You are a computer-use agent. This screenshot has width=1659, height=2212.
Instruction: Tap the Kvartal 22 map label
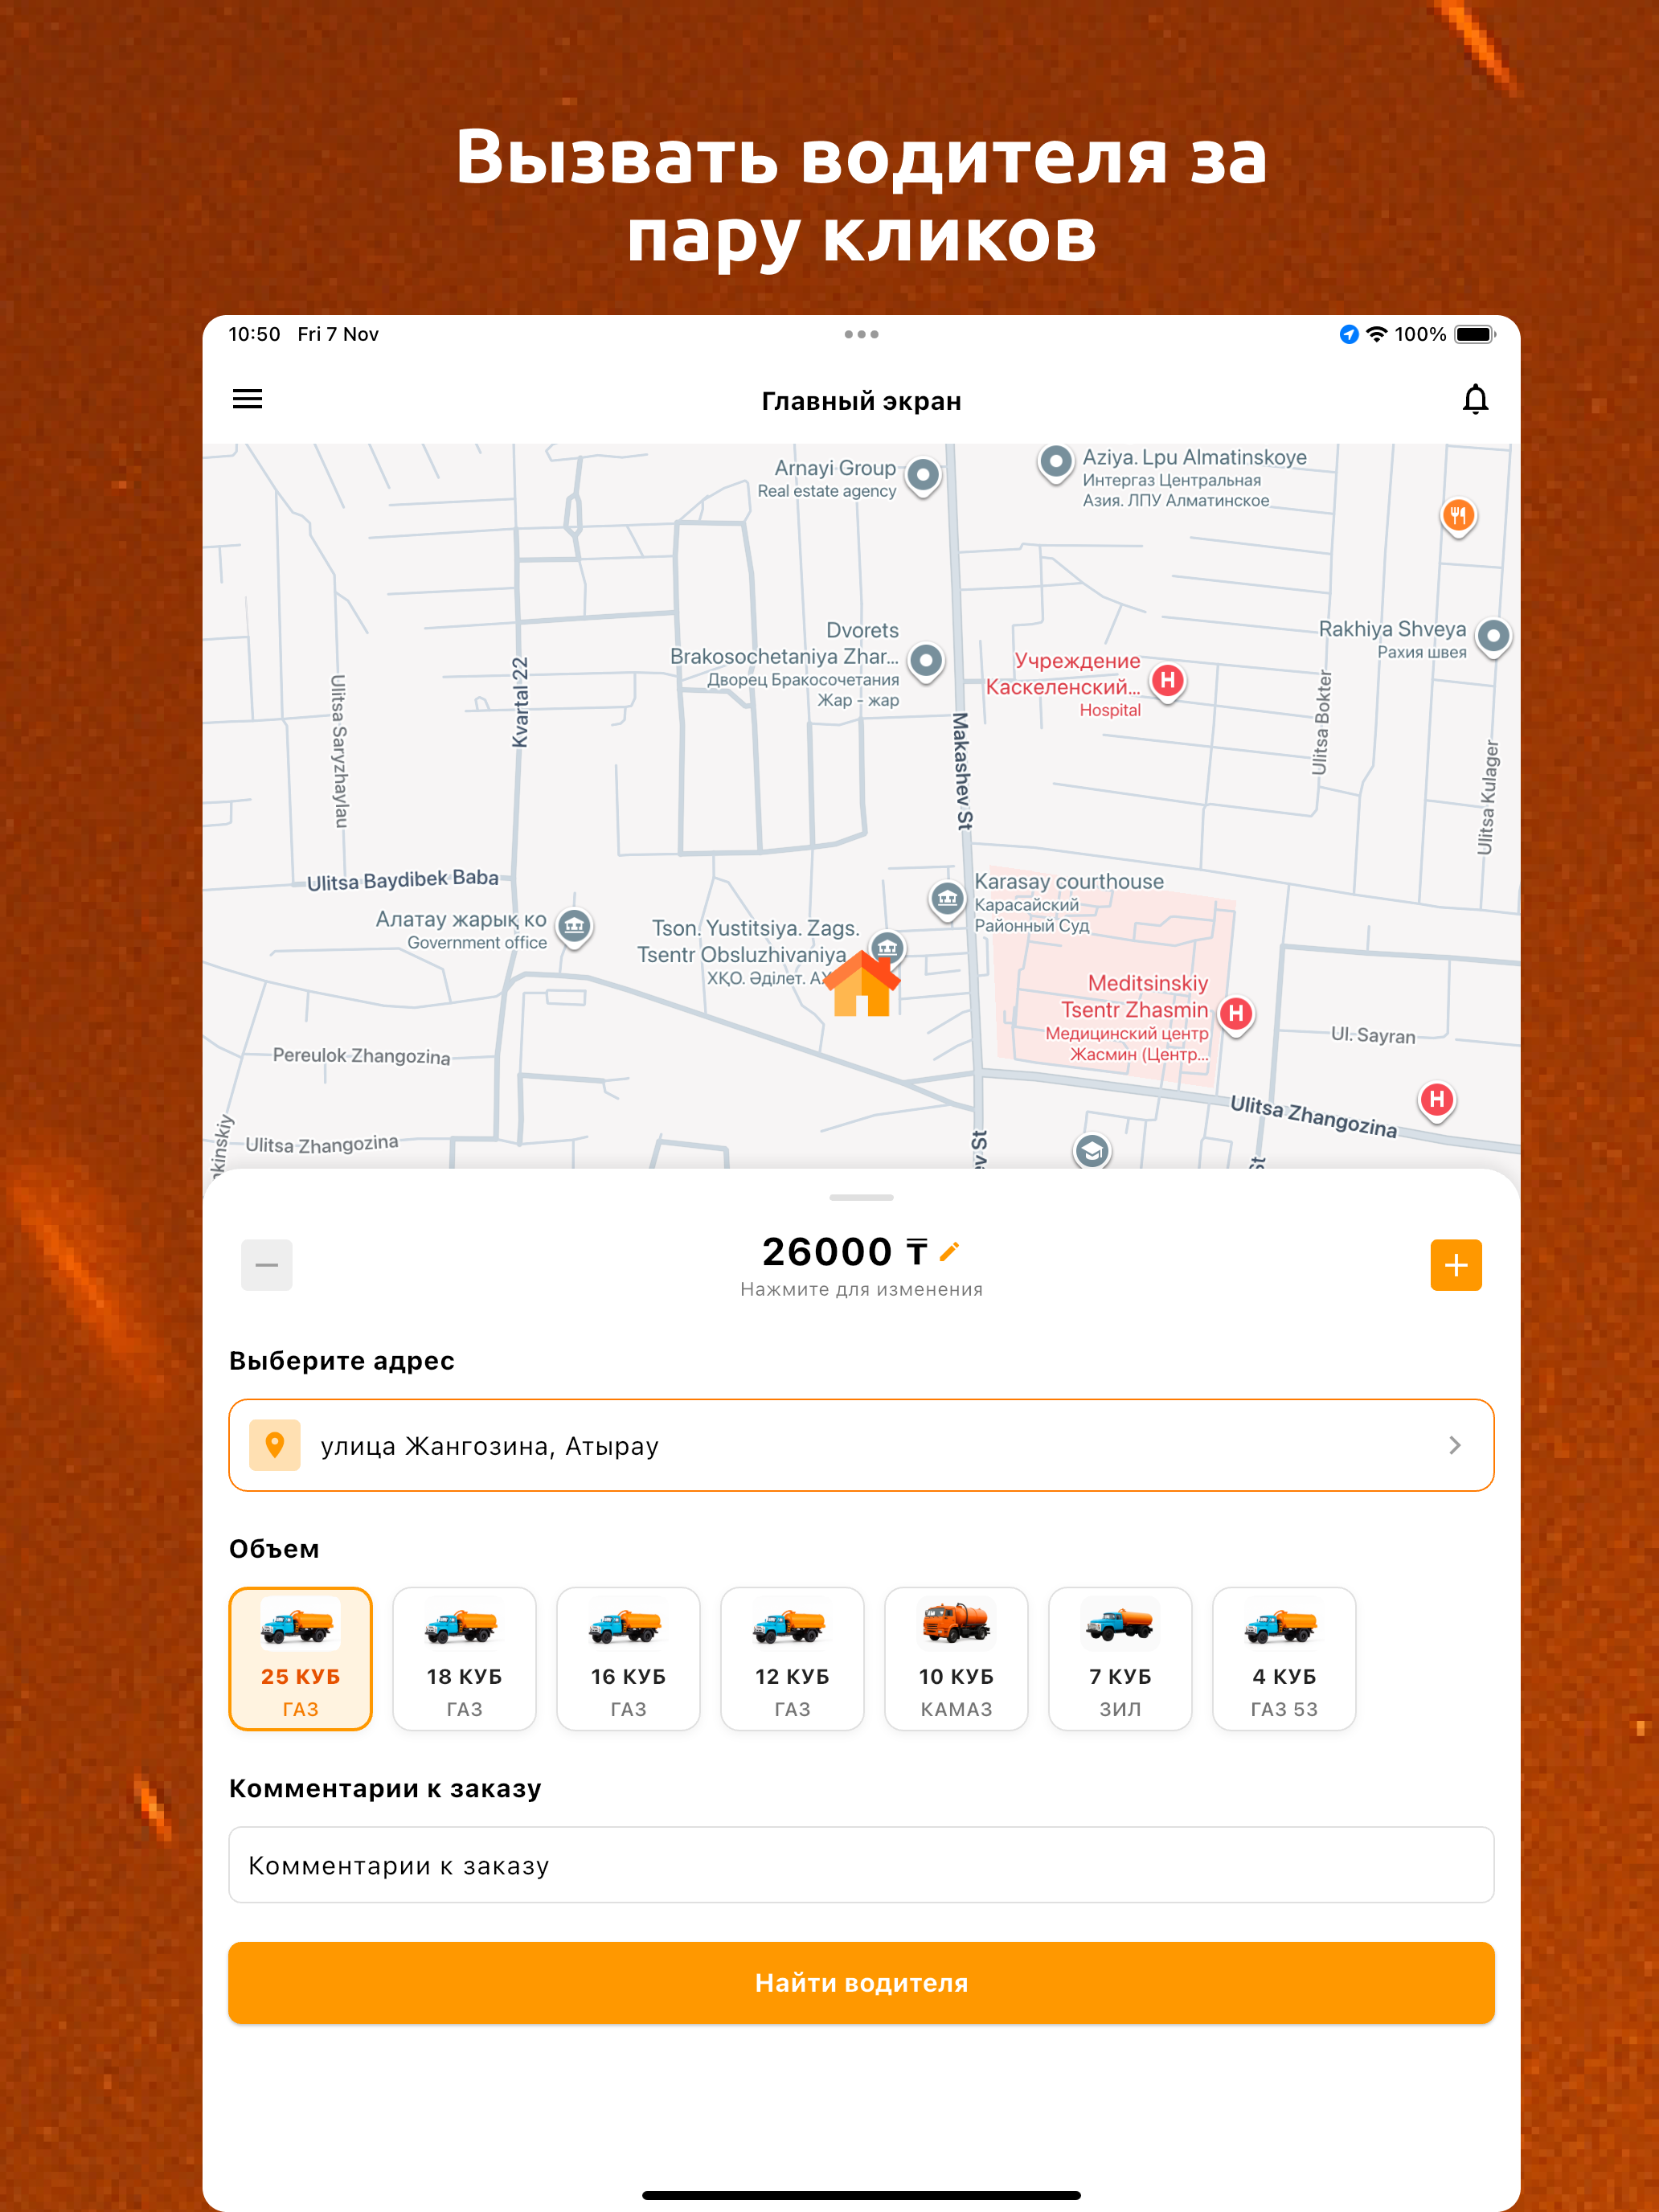click(x=520, y=702)
